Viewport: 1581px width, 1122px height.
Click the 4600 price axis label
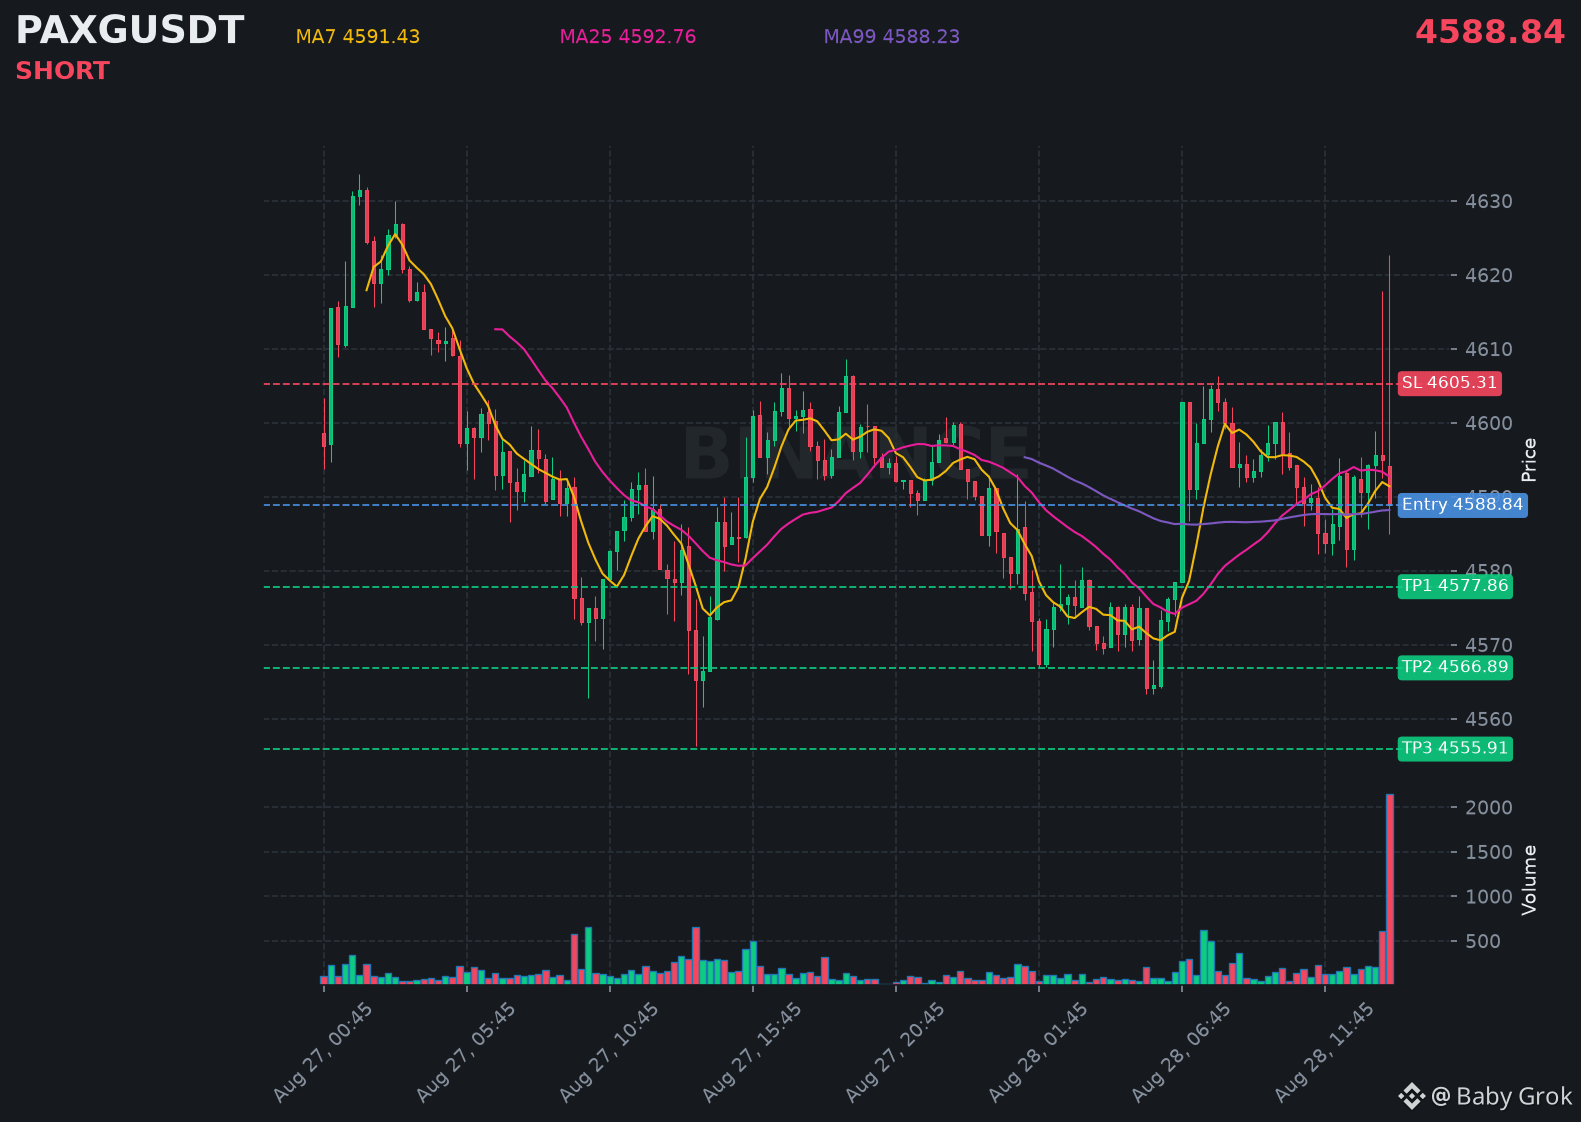point(1488,423)
